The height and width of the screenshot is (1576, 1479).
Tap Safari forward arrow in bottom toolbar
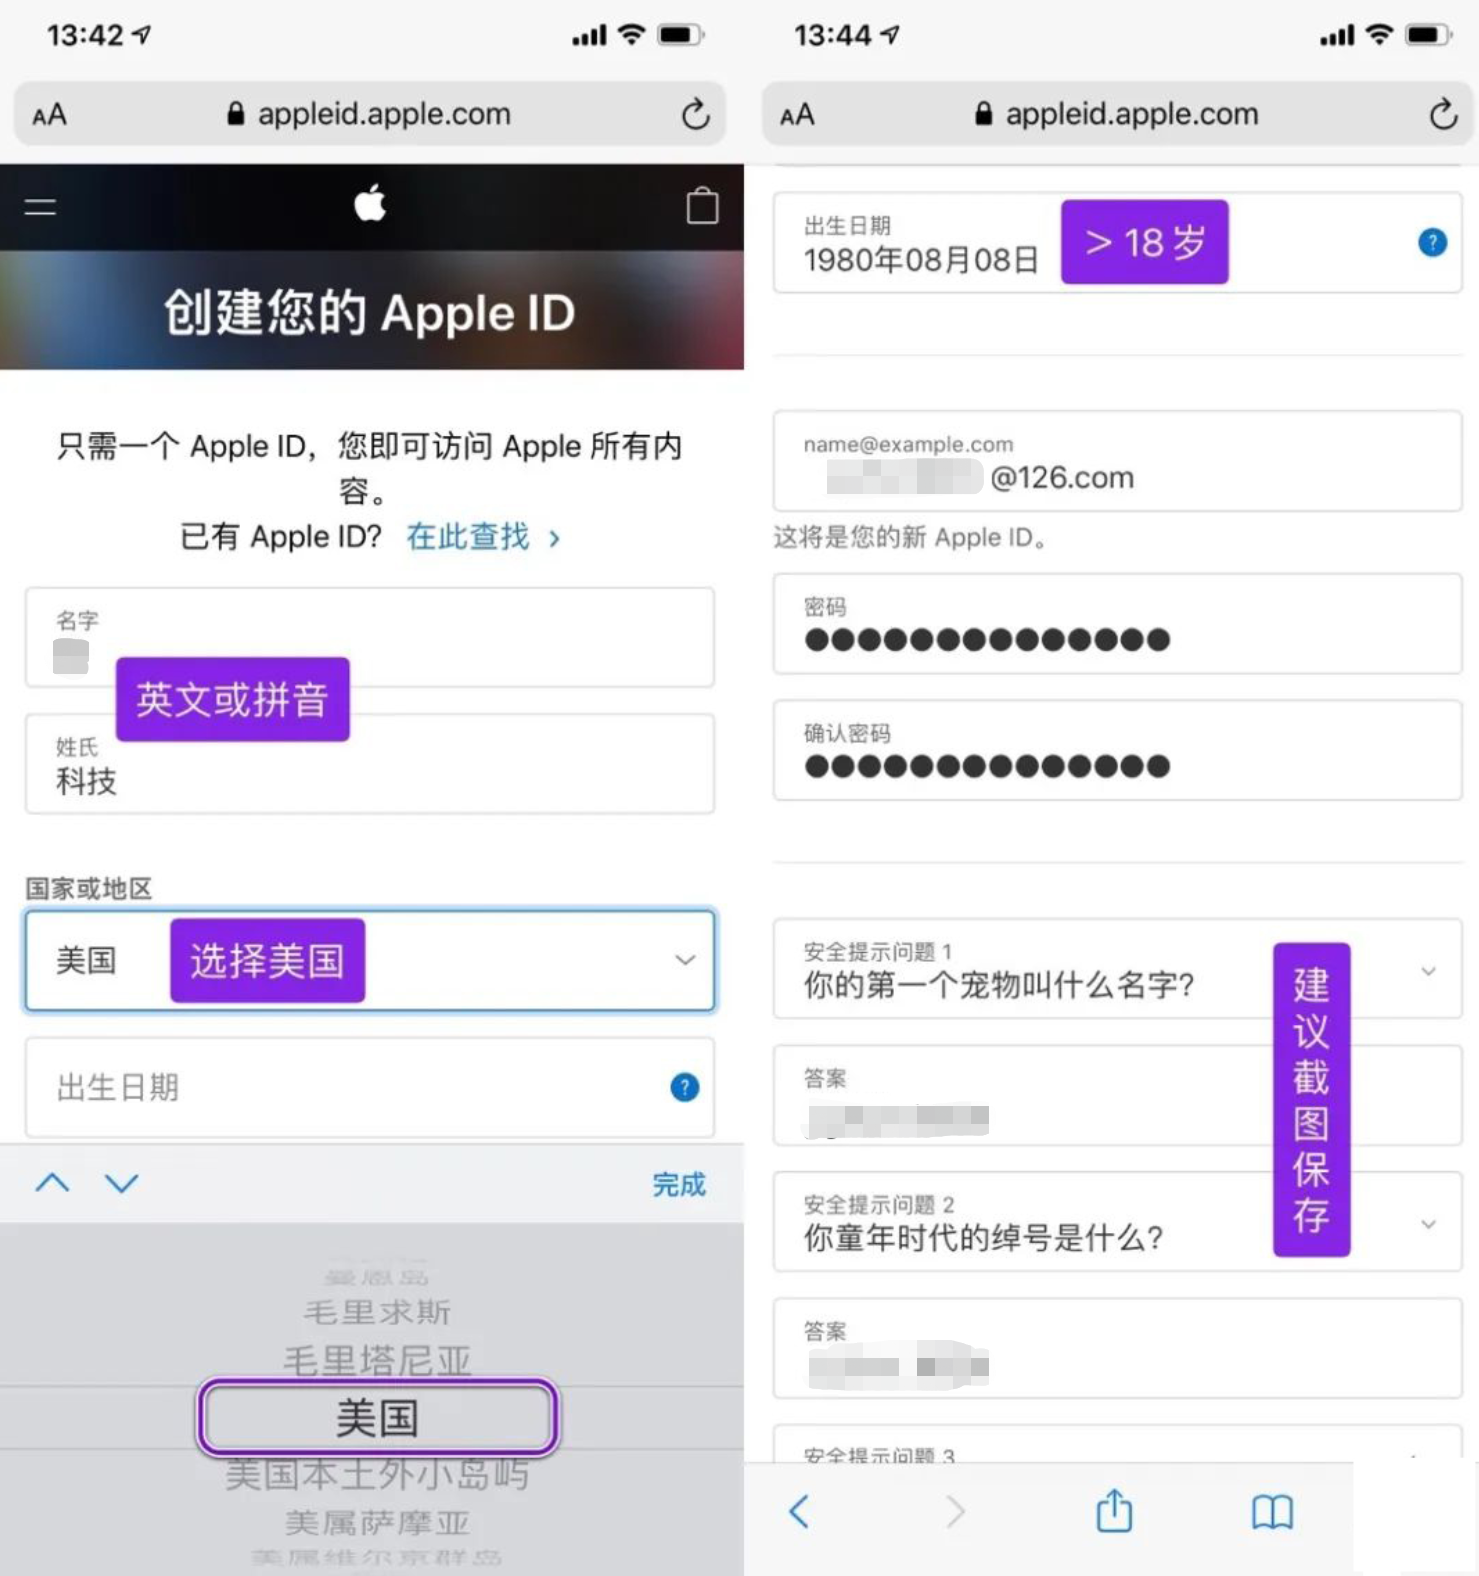point(955,1512)
